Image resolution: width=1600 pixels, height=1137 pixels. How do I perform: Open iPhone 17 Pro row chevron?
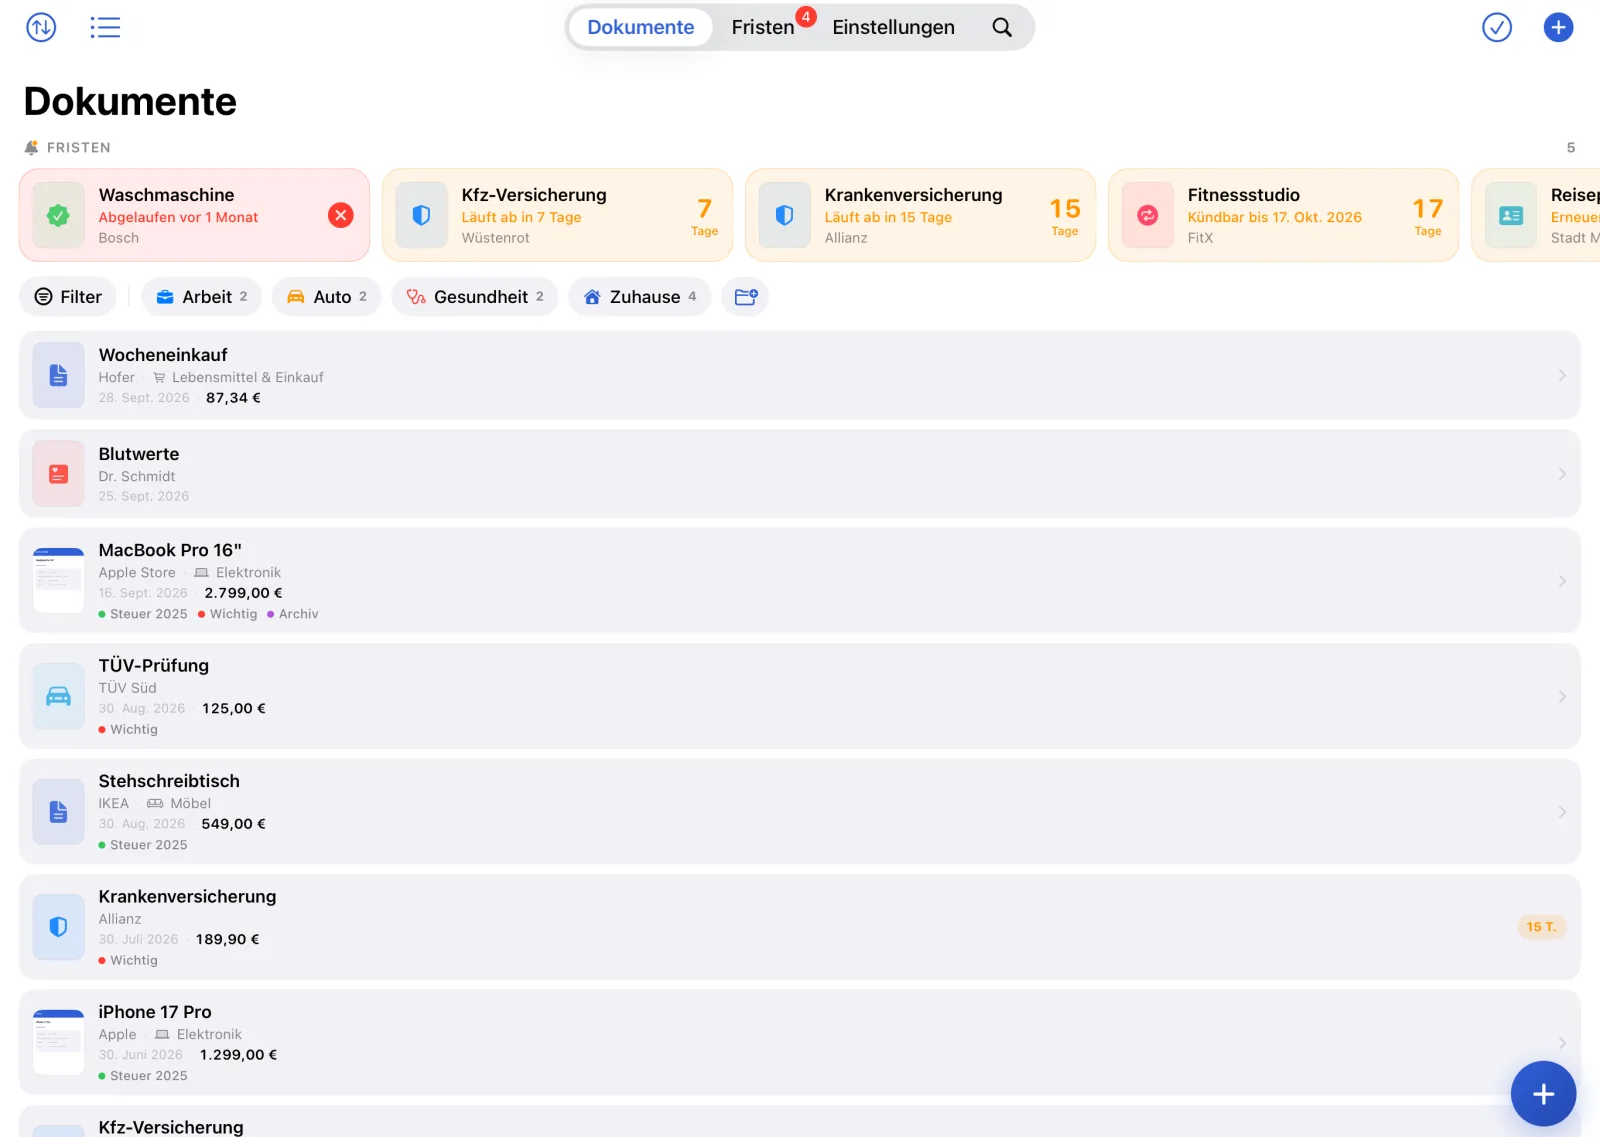1562,1042
